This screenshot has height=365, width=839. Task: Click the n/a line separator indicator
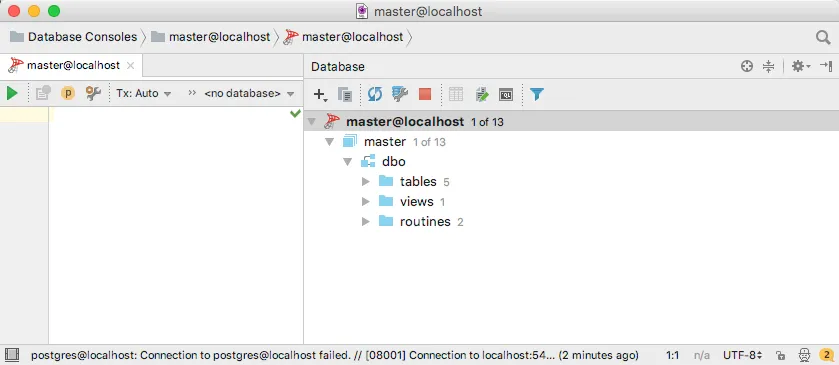(701, 355)
